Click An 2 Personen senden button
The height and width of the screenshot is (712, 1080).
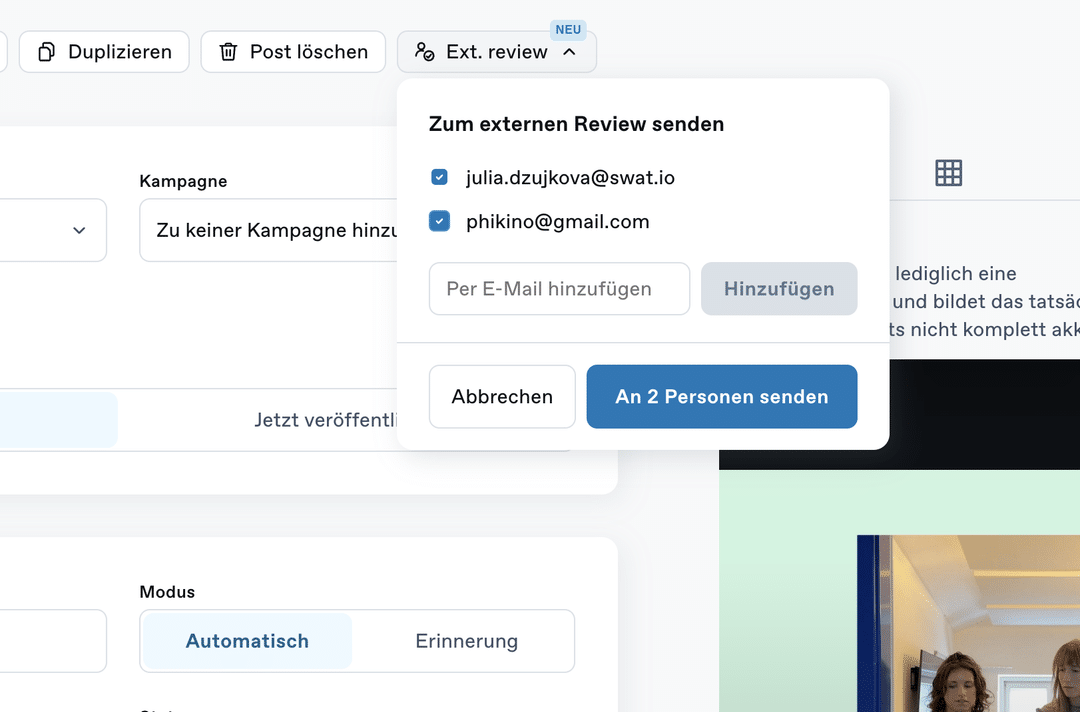[722, 397]
